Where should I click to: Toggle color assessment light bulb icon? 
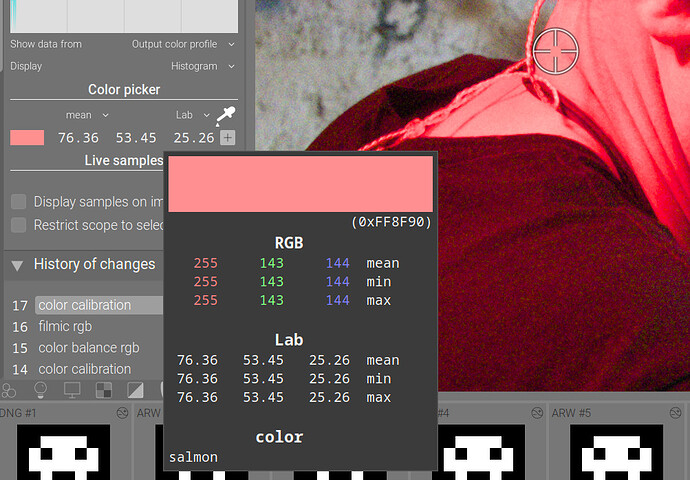pyautogui.click(x=40, y=390)
